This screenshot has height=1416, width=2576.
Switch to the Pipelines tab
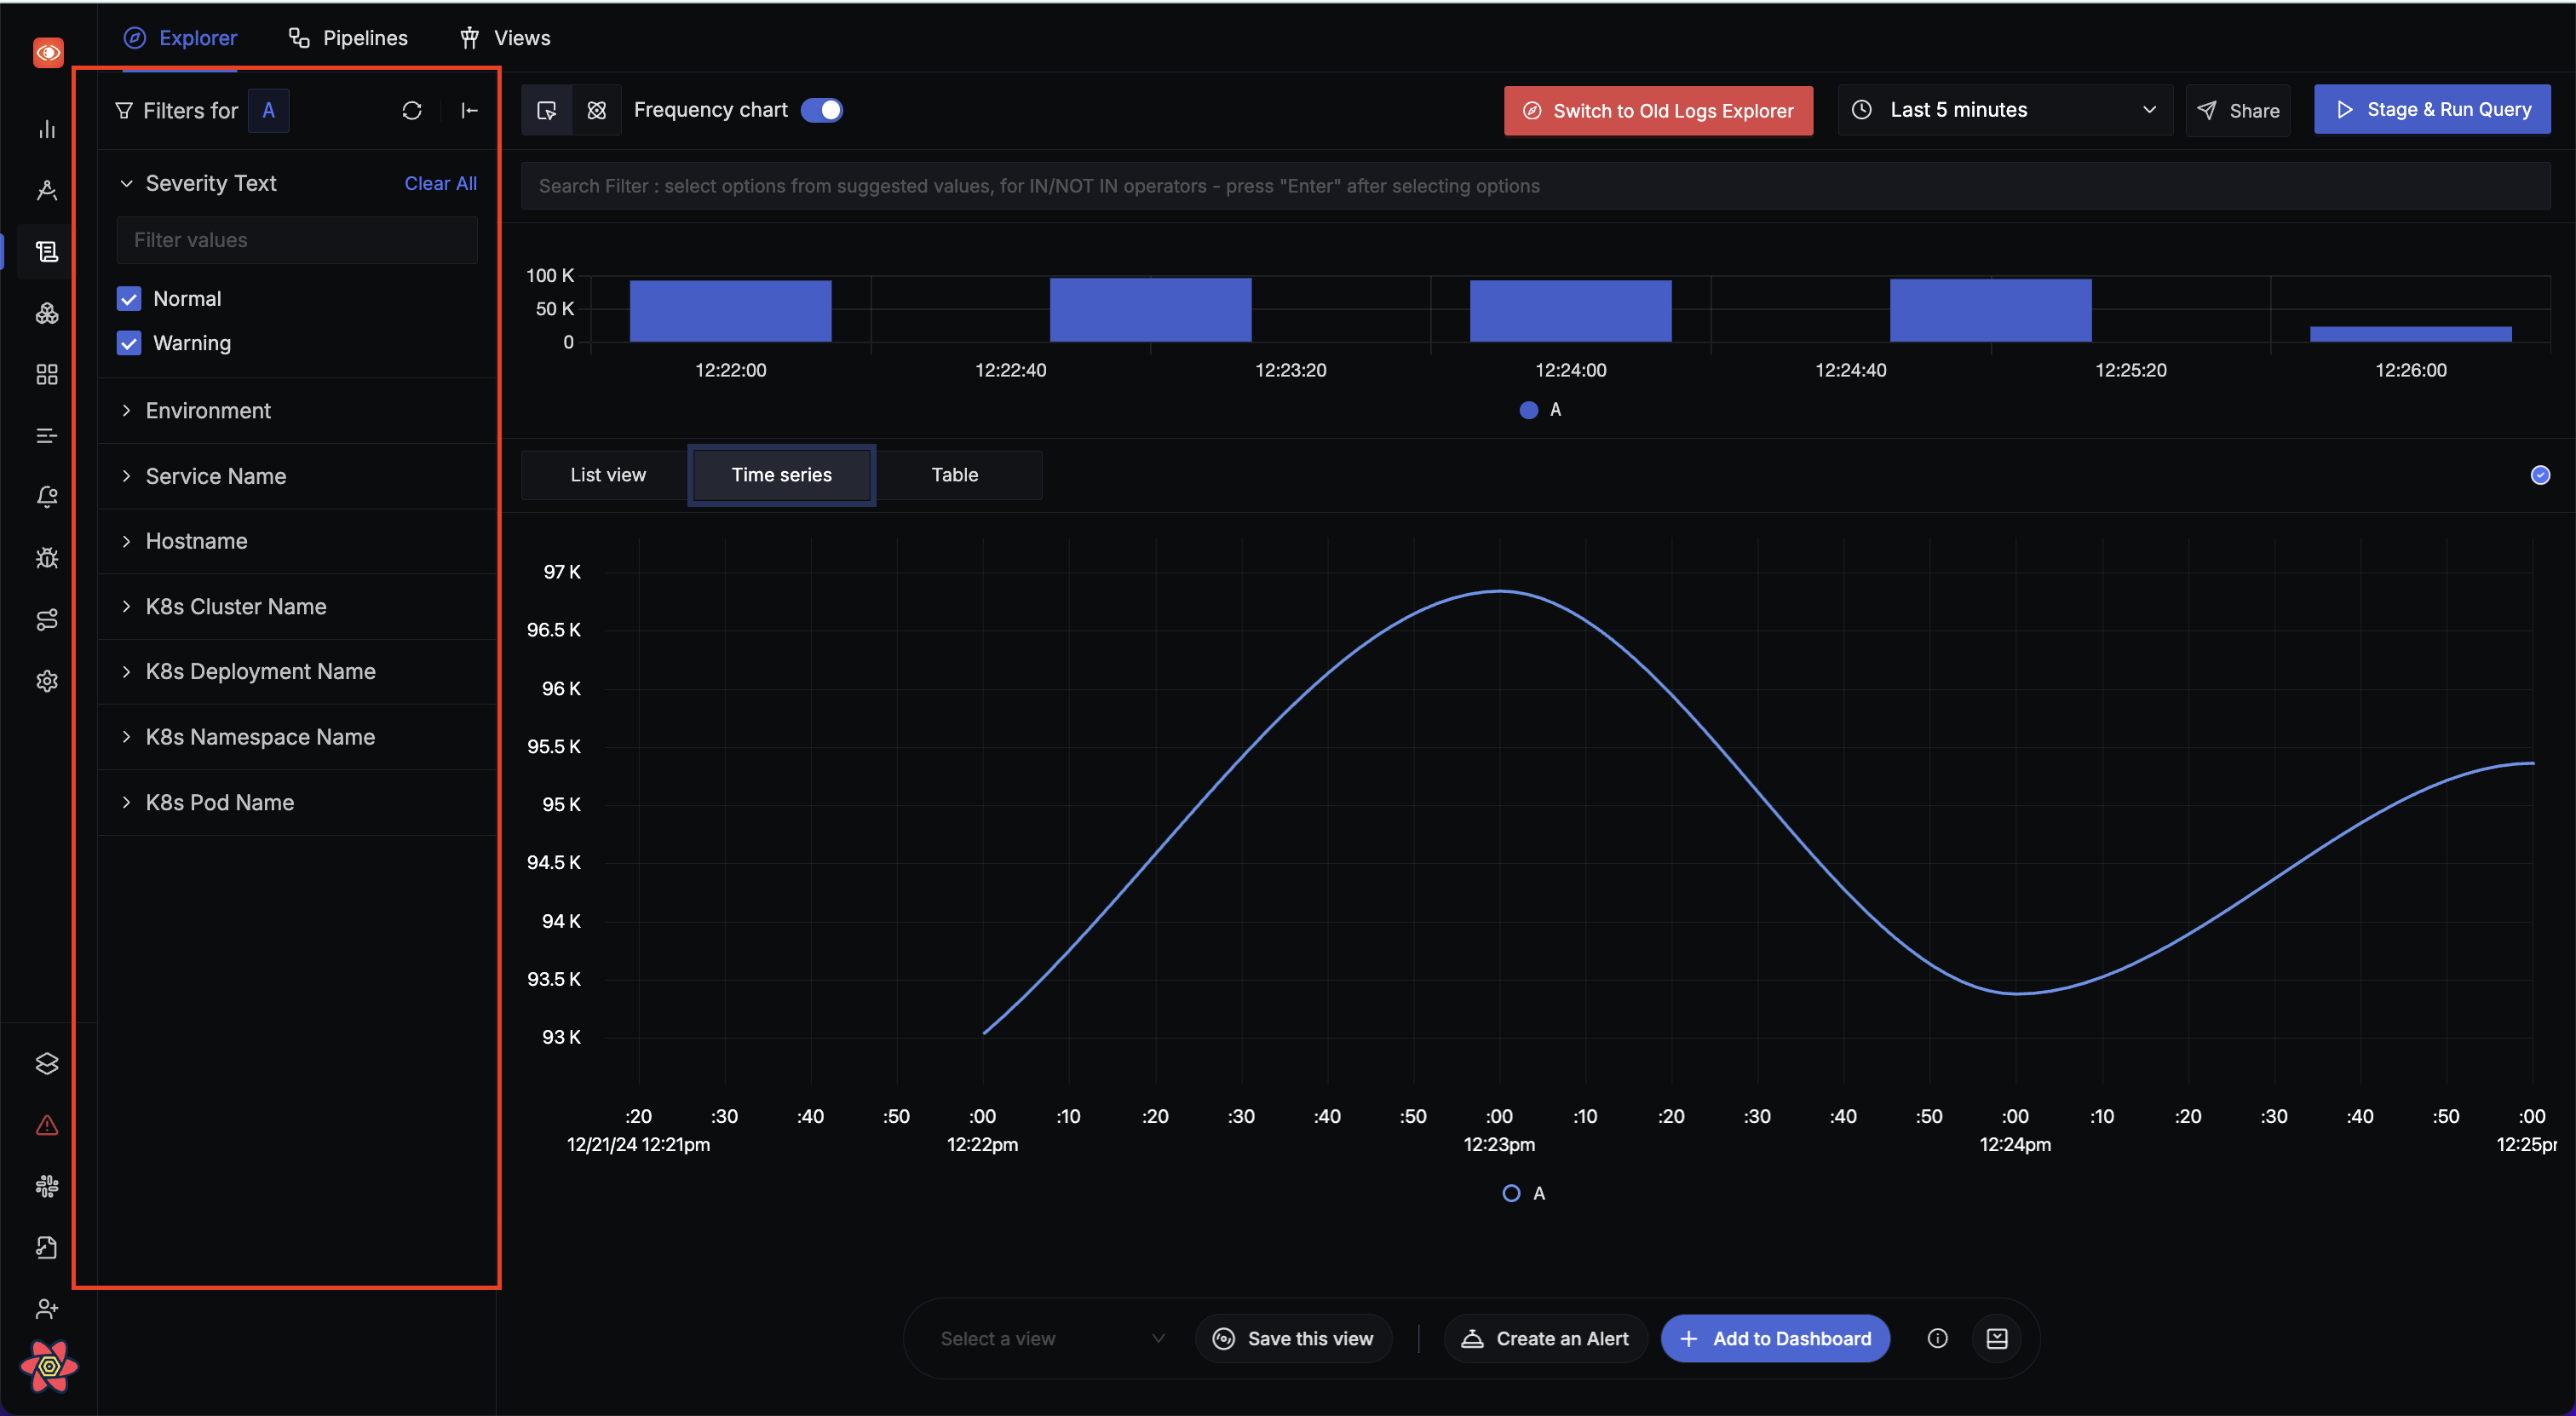point(348,38)
